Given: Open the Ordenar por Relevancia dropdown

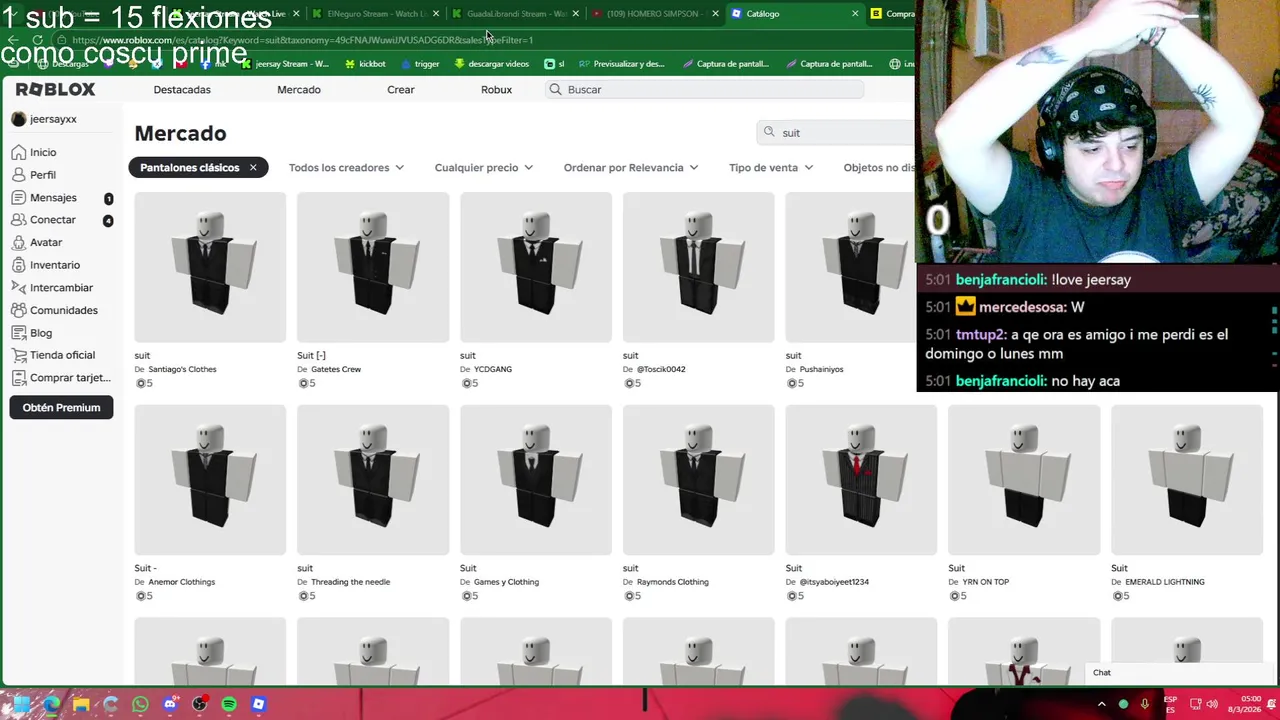Looking at the screenshot, I should coord(631,168).
